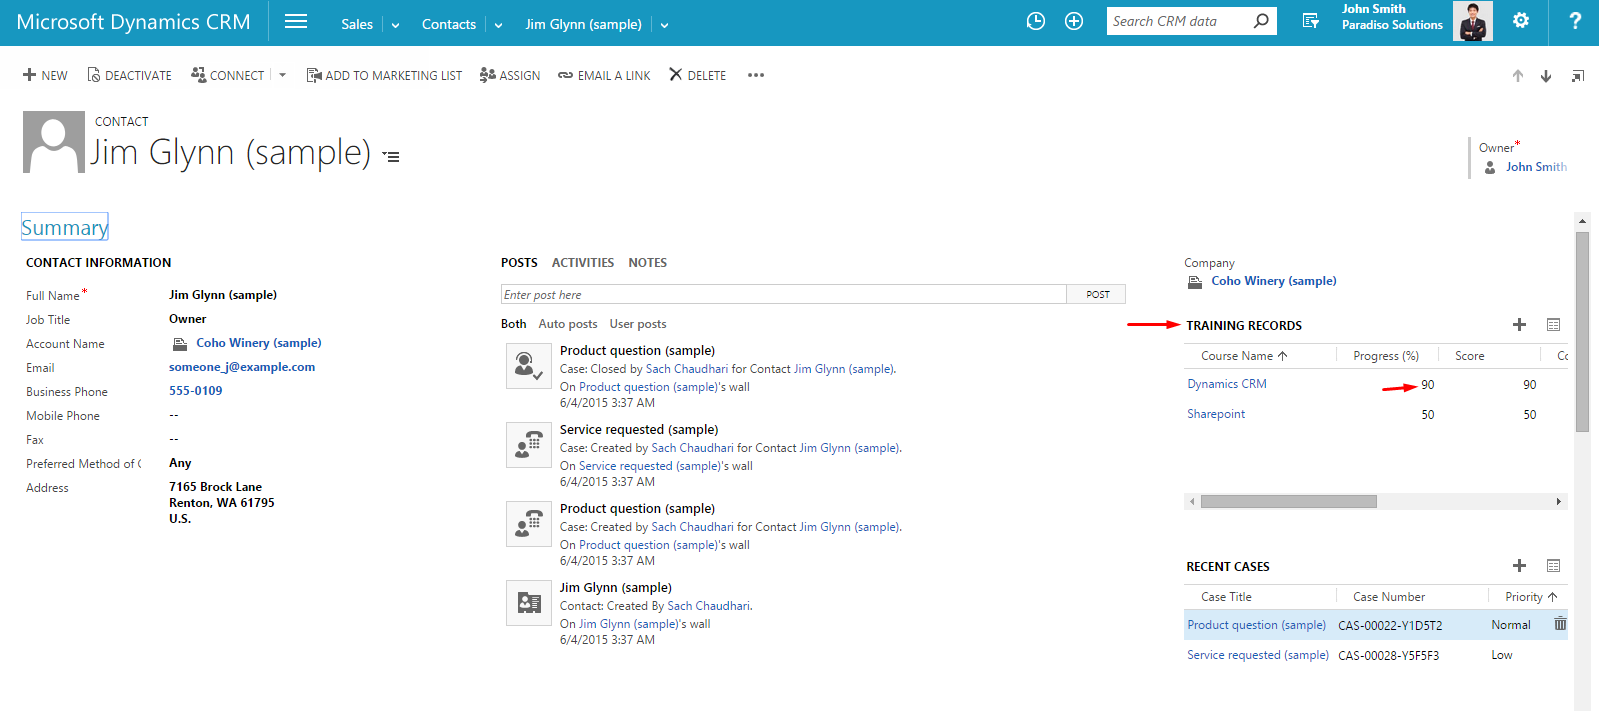Click the owner John Smith link
The image size is (1599, 711).
[1536, 167]
